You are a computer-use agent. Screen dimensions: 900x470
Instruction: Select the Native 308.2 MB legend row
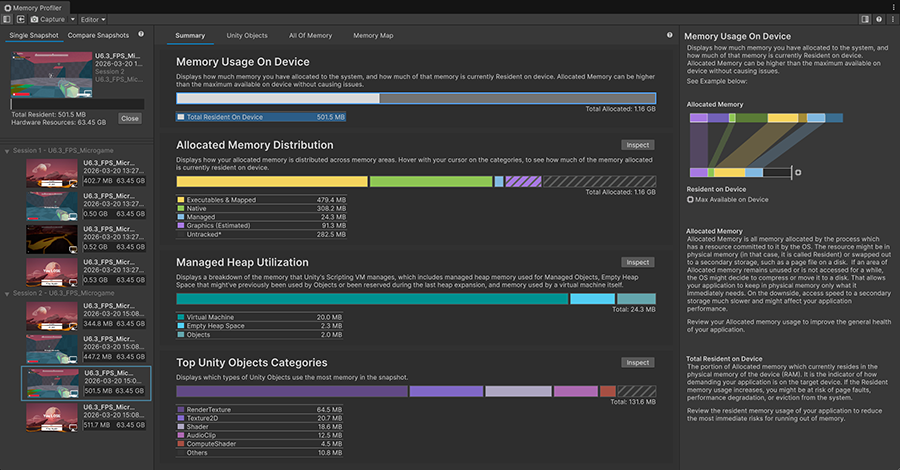pos(261,208)
